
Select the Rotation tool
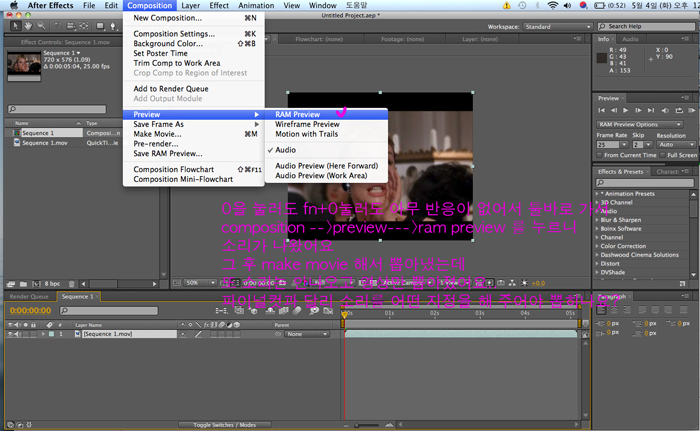58,26
